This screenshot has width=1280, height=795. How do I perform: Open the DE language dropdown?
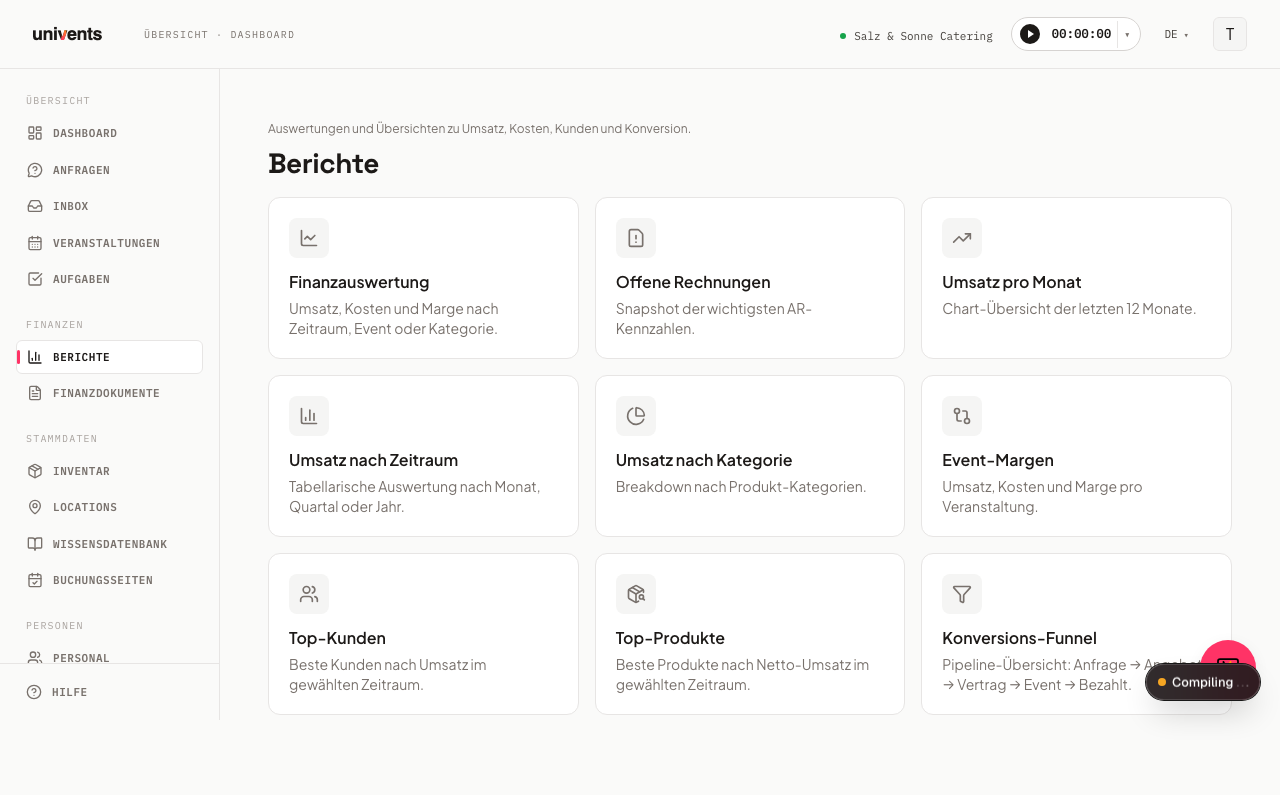tap(1176, 35)
